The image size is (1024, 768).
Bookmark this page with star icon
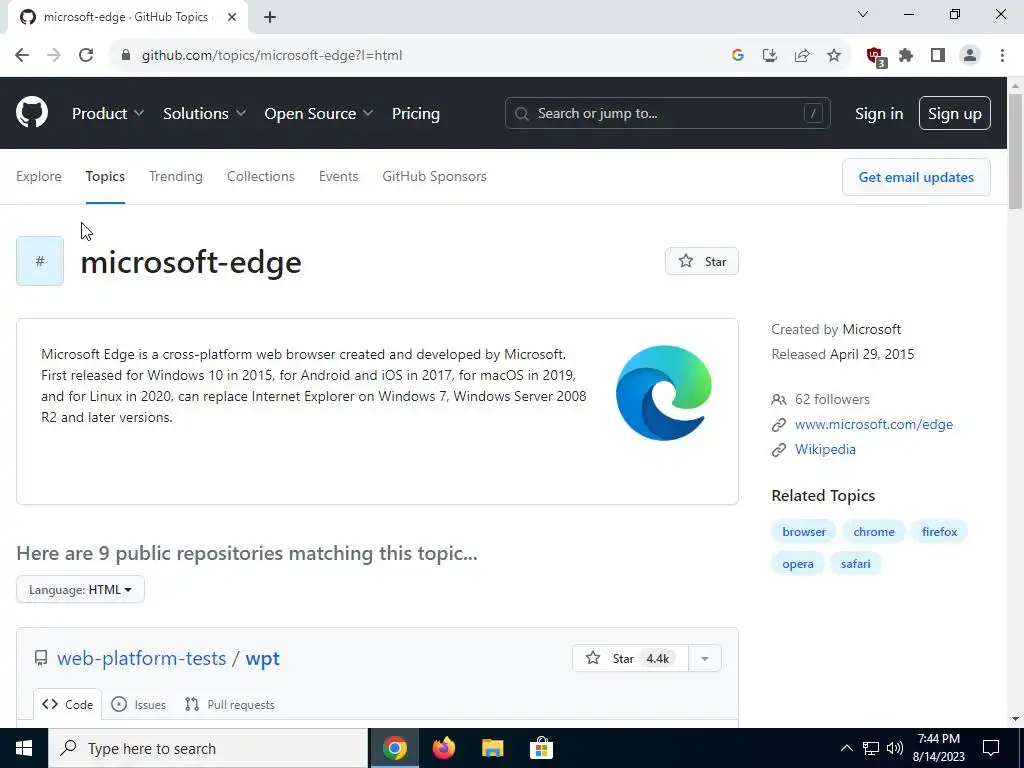click(x=834, y=56)
